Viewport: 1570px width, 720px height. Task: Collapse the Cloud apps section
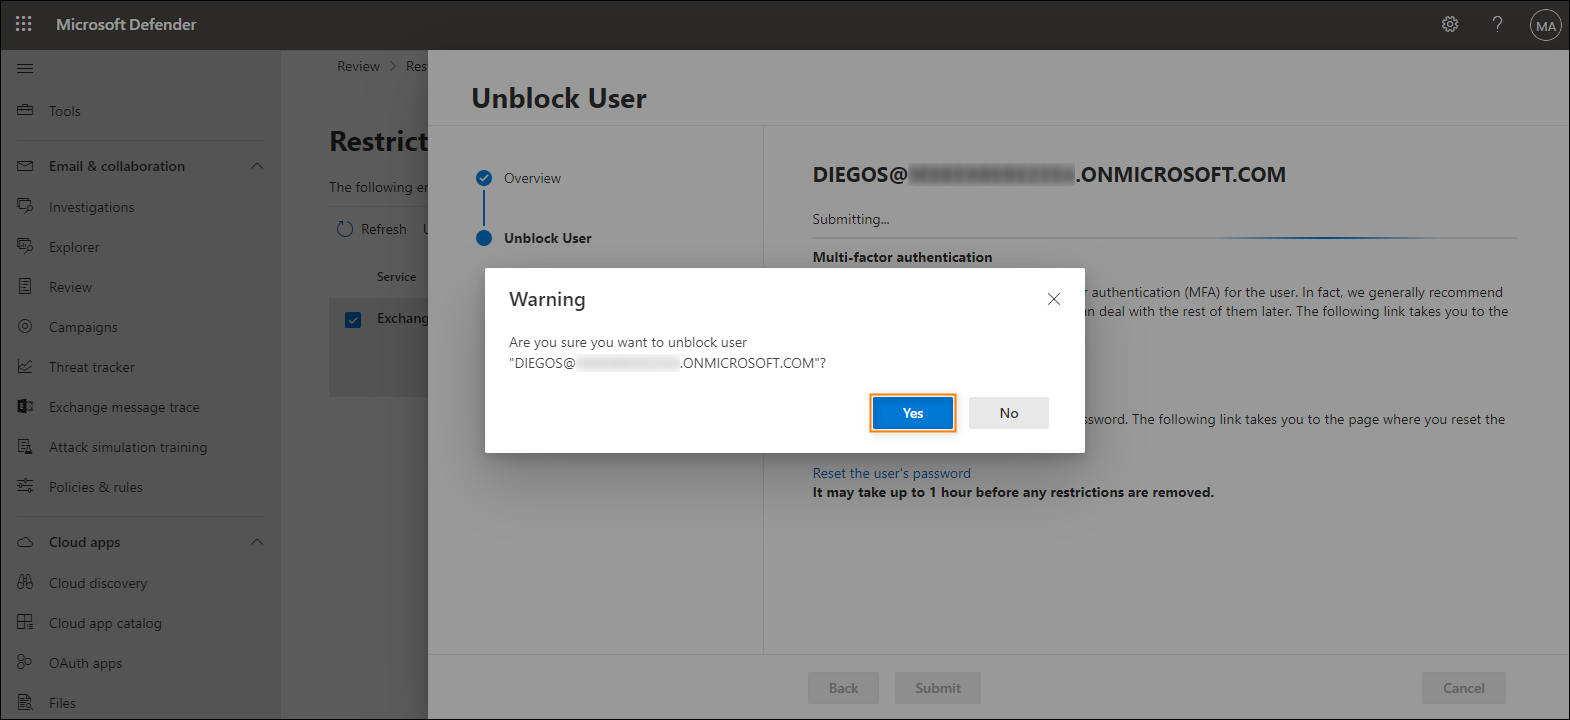tap(257, 542)
